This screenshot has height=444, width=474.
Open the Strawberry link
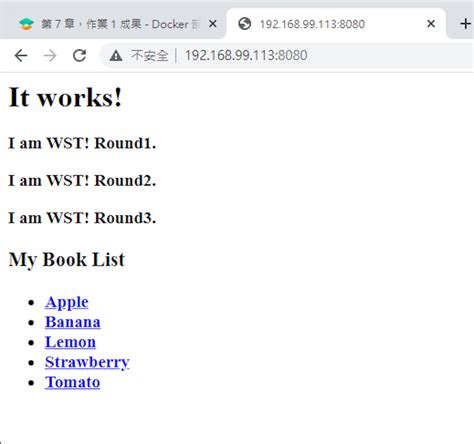[x=87, y=363]
